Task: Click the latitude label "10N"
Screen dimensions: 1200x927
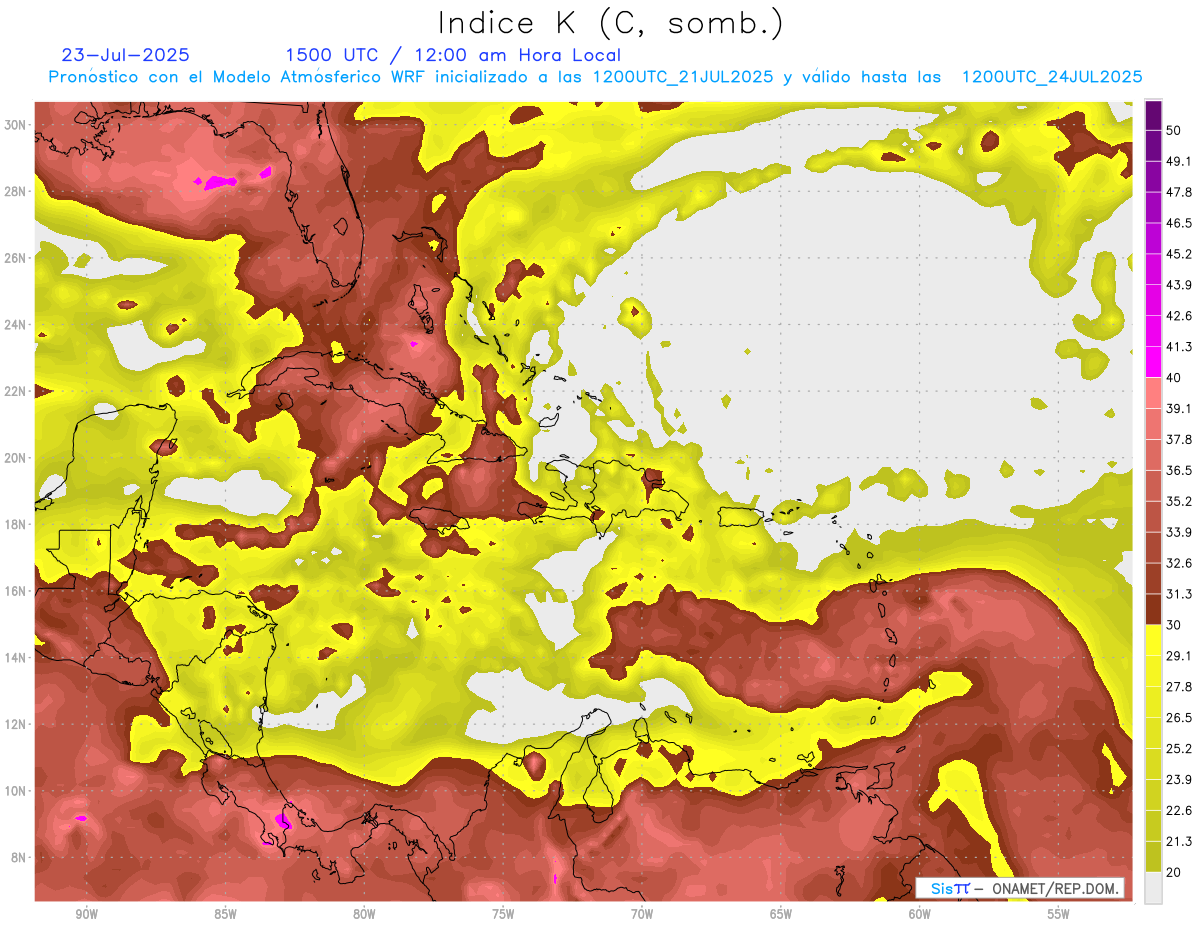Action: coord(16,791)
